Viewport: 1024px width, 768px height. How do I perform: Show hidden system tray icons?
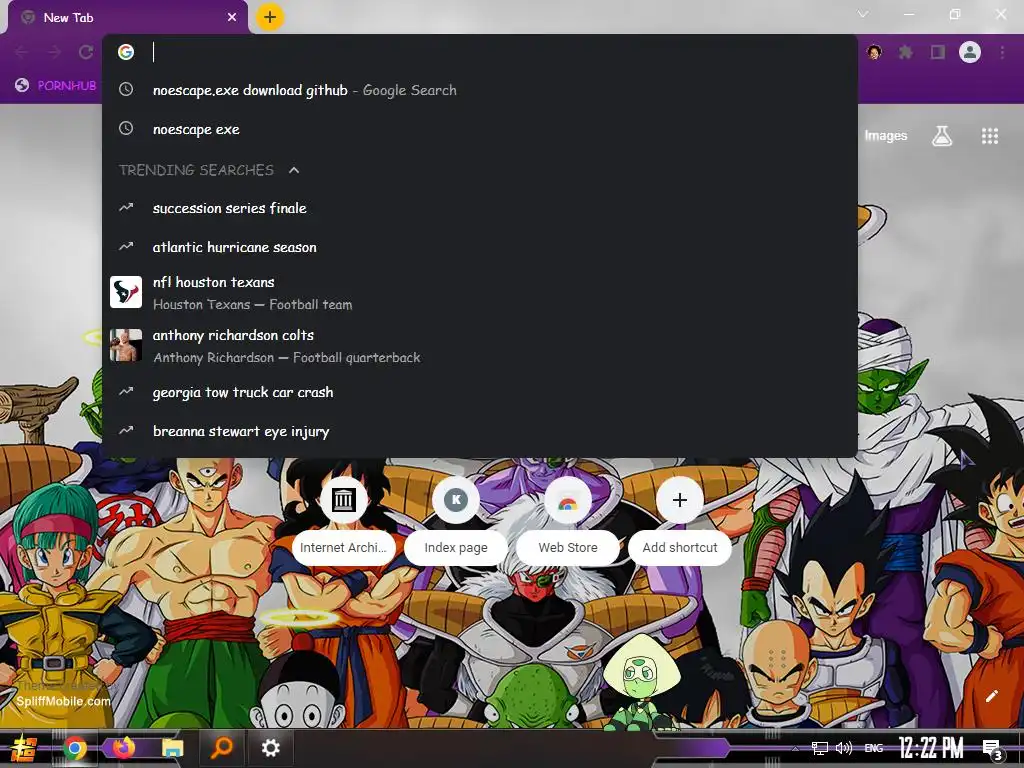point(795,748)
